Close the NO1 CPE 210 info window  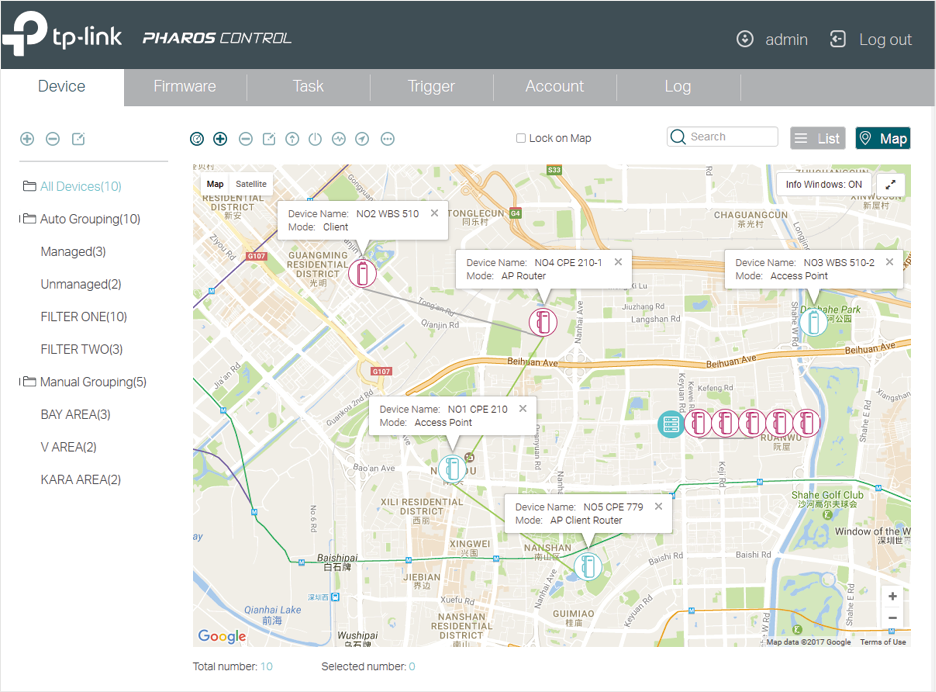pos(523,408)
